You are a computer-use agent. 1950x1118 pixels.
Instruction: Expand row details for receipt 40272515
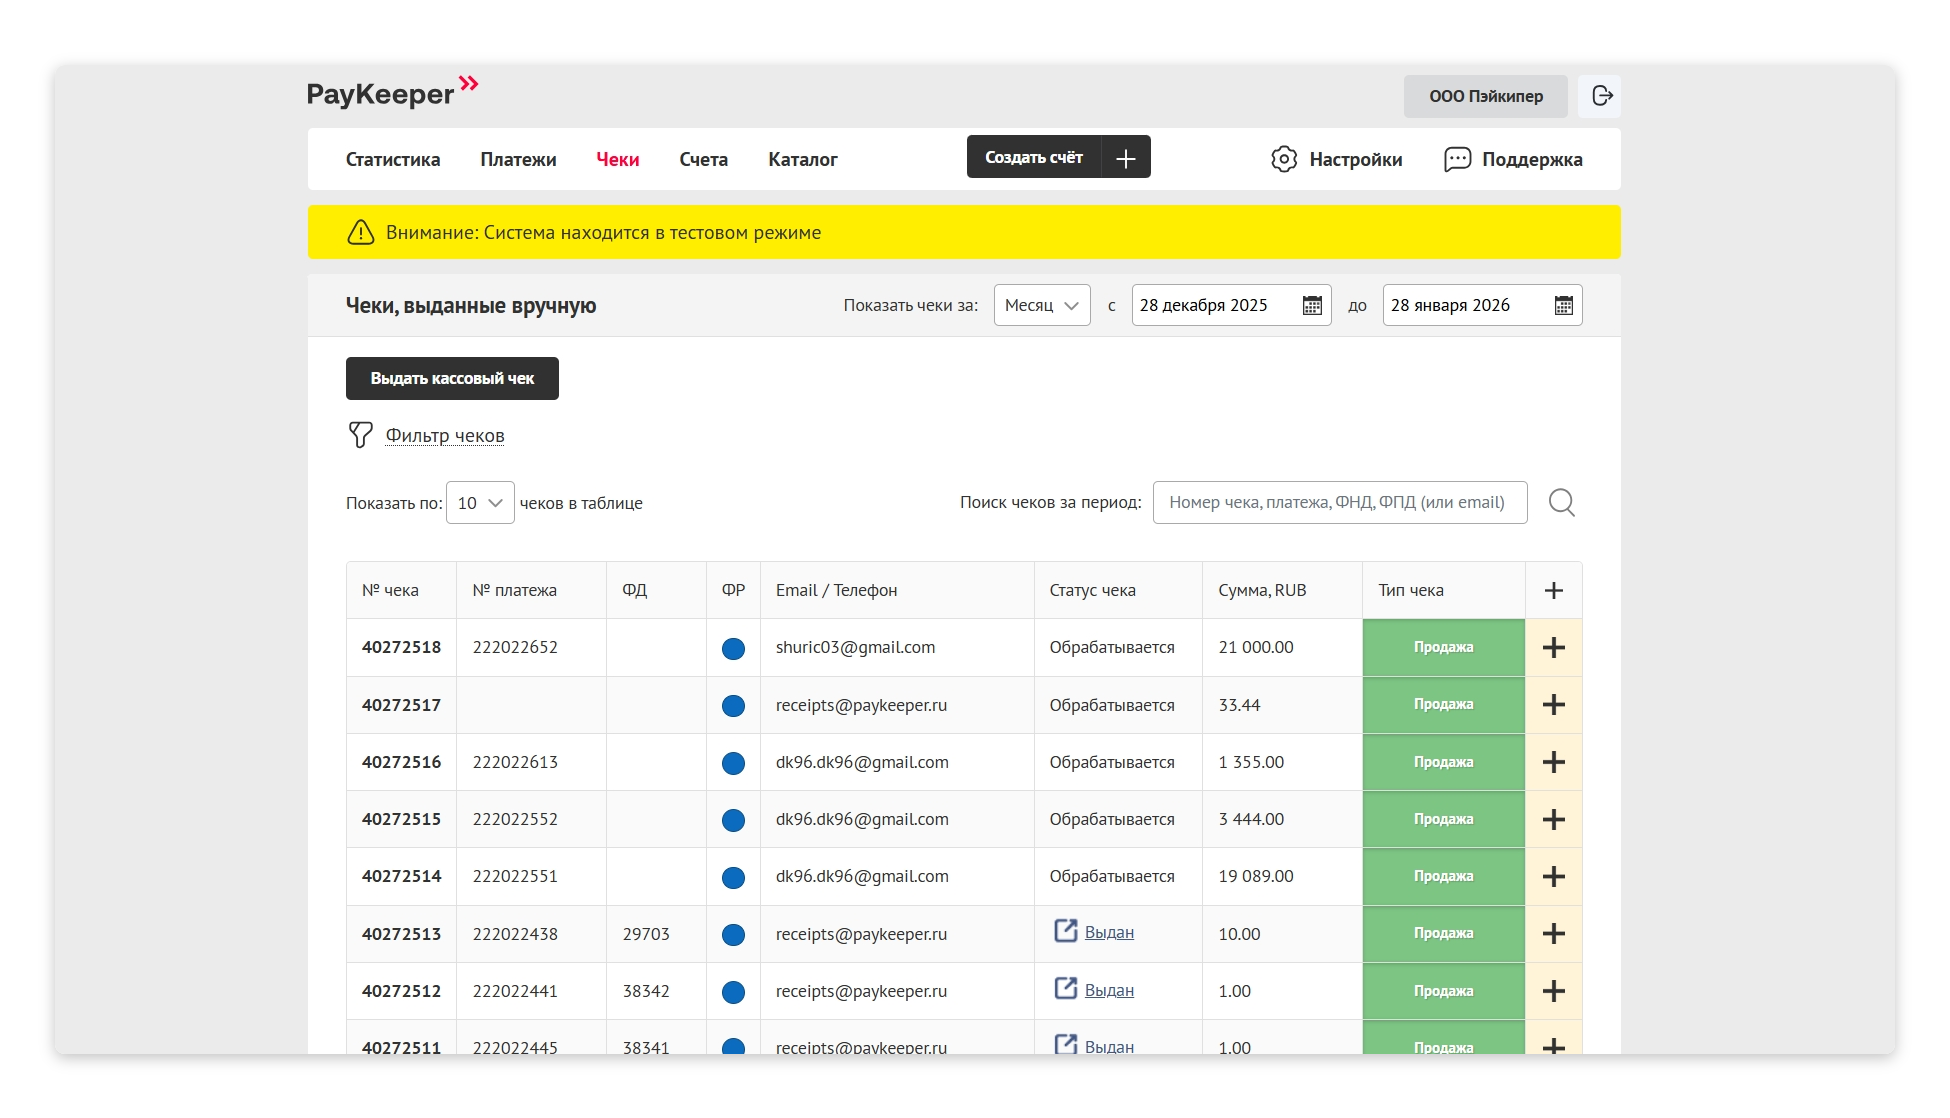(1553, 820)
